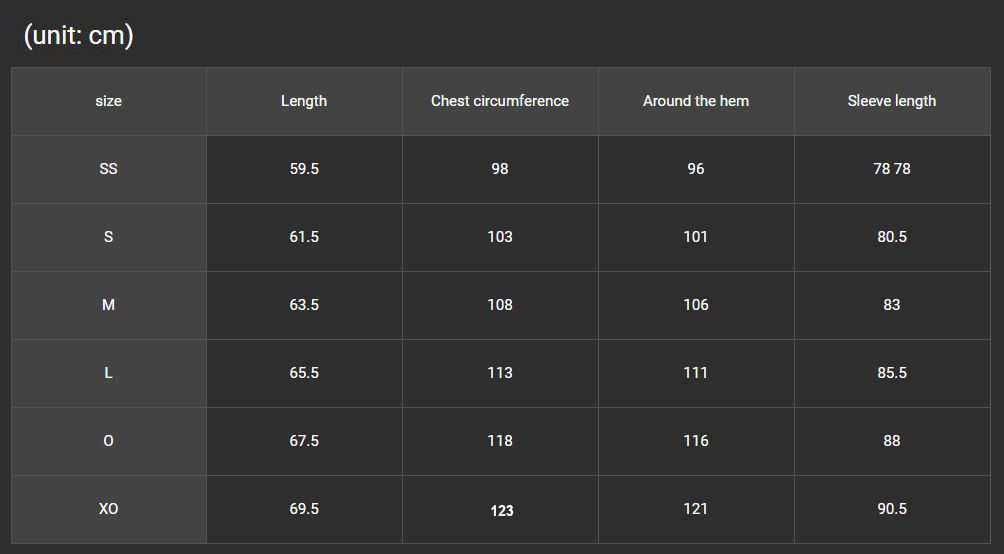The height and width of the screenshot is (554, 1004).
Task: Click the size column header
Action: 108,101
